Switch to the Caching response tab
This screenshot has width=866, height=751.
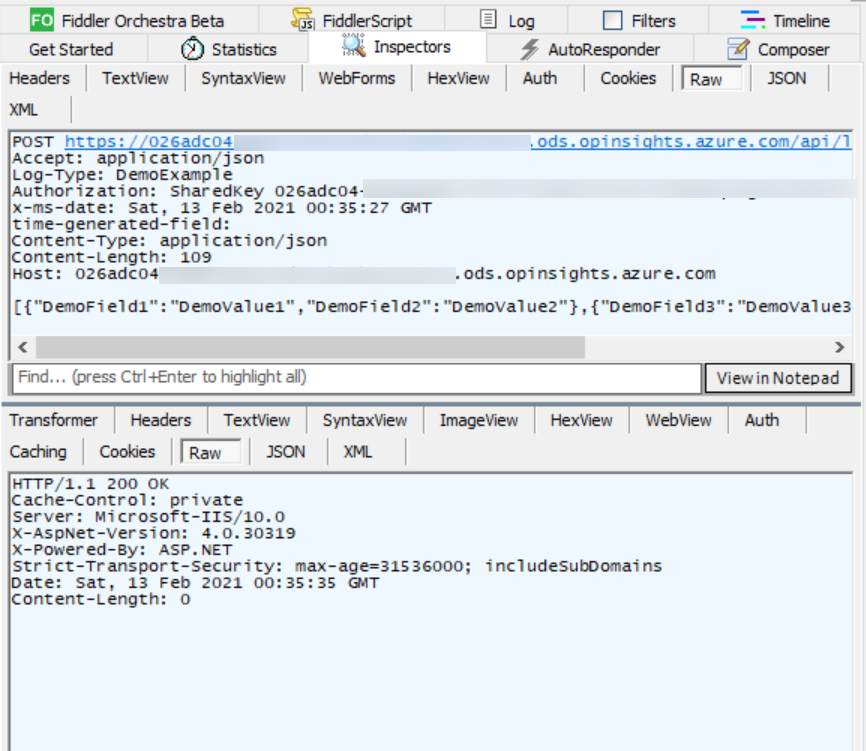click(38, 452)
